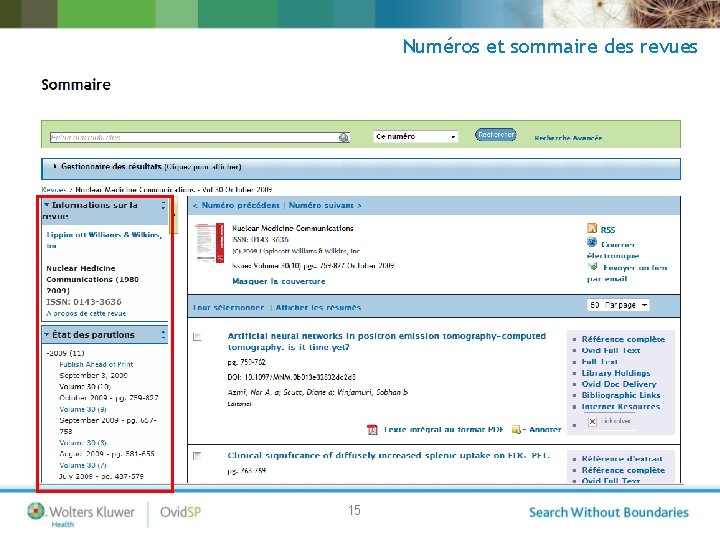This screenshot has width=720, height=540.
Task: Open 'Publish Ahead of Print' issue
Action: click(x=96, y=364)
